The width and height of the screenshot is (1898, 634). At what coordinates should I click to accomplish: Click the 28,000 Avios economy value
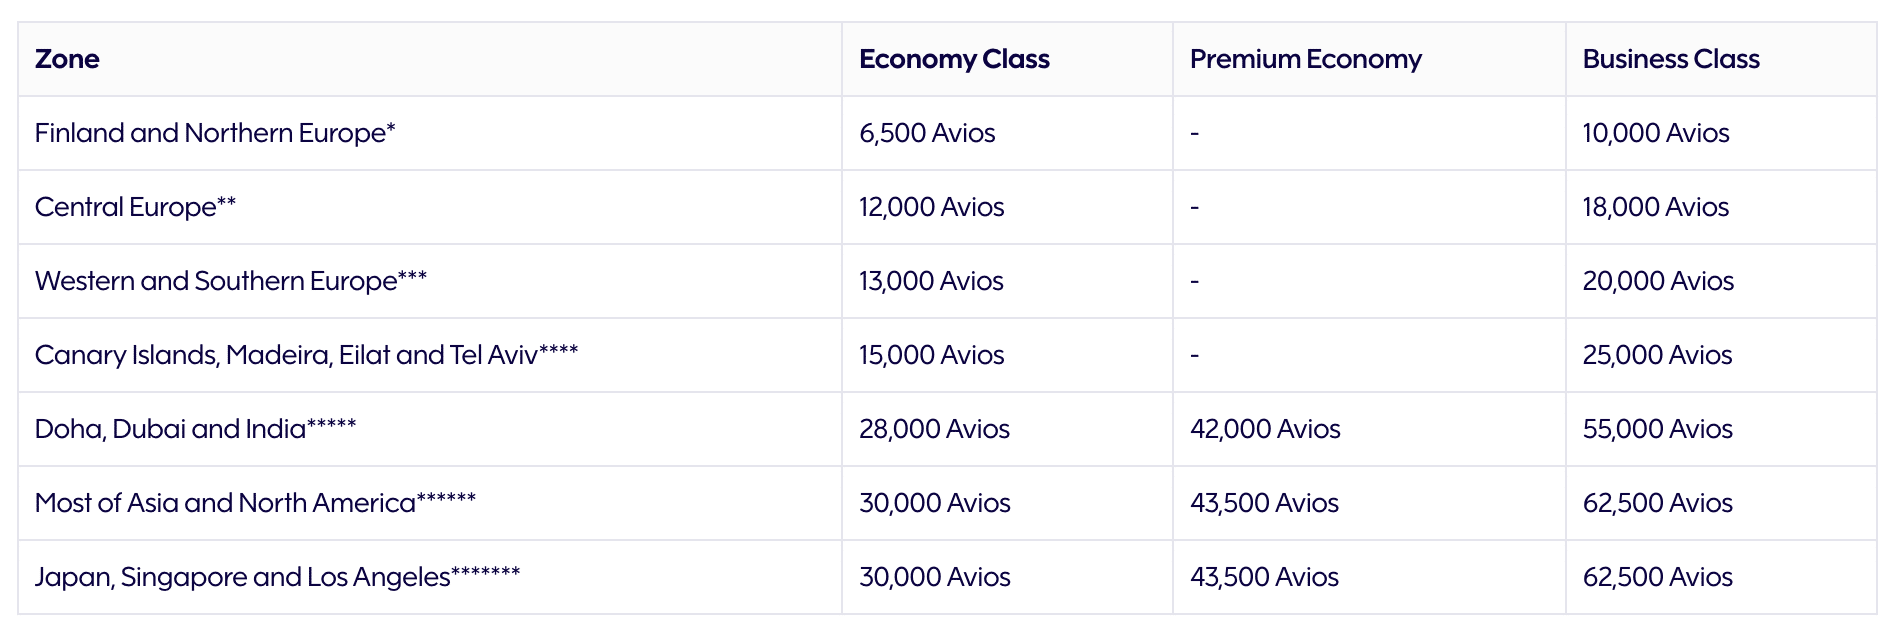pyautogui.click(x=934, y=429)
